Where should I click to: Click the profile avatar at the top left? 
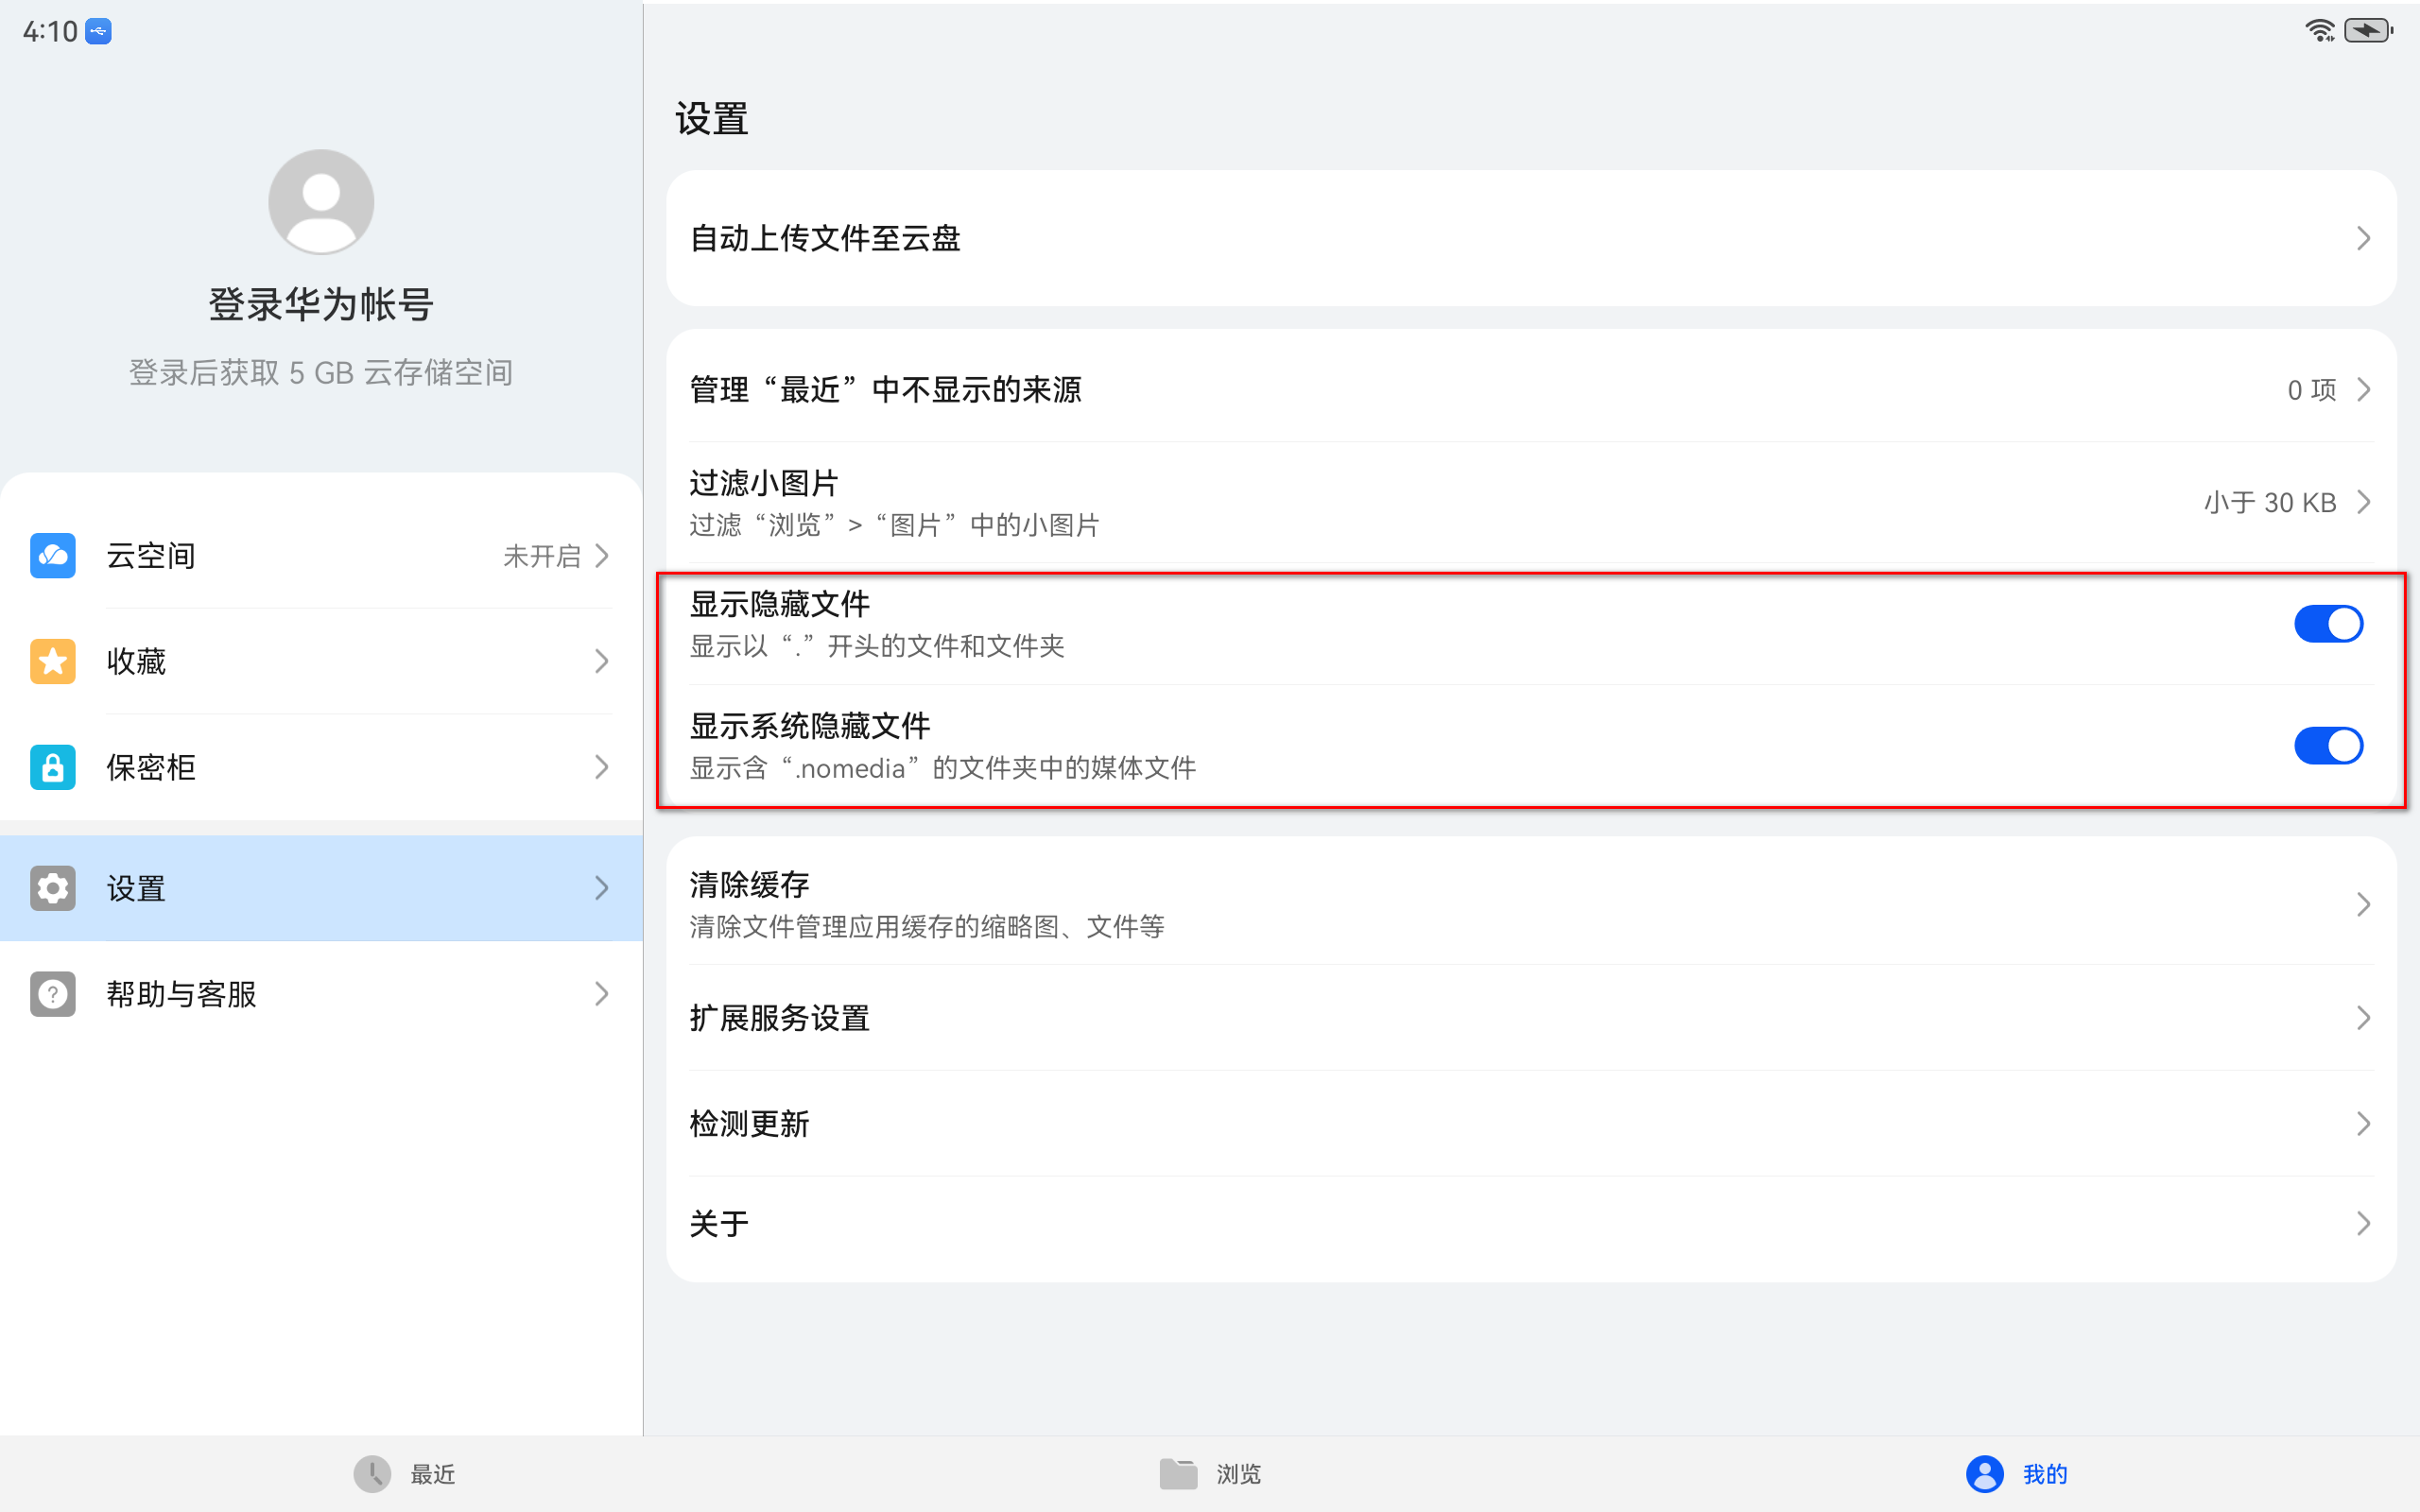320,201
